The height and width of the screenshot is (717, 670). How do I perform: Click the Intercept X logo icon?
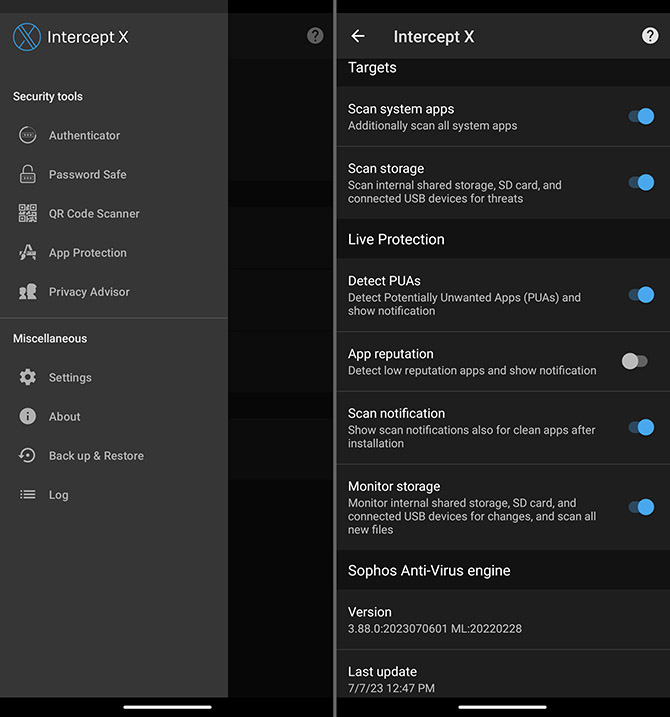pos(27,37)
